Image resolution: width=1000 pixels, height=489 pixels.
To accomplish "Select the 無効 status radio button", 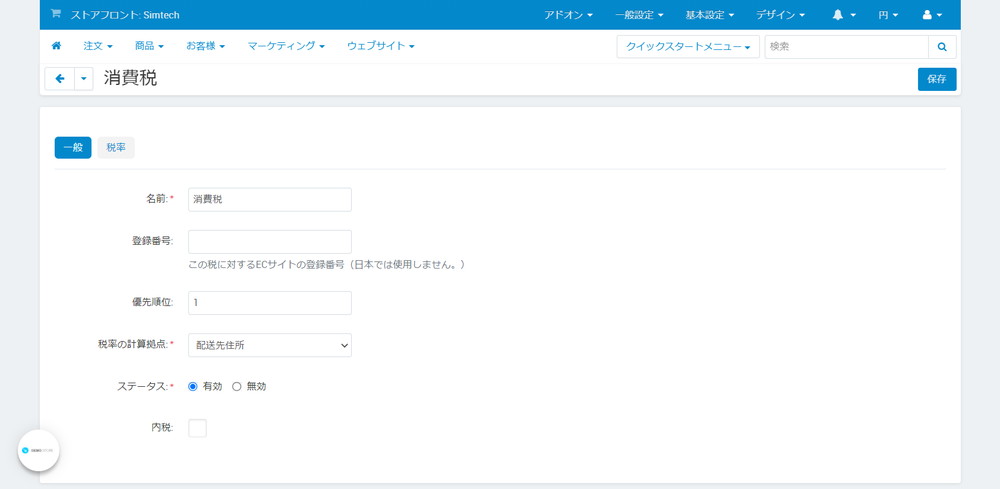I will (x=237, y=386).
